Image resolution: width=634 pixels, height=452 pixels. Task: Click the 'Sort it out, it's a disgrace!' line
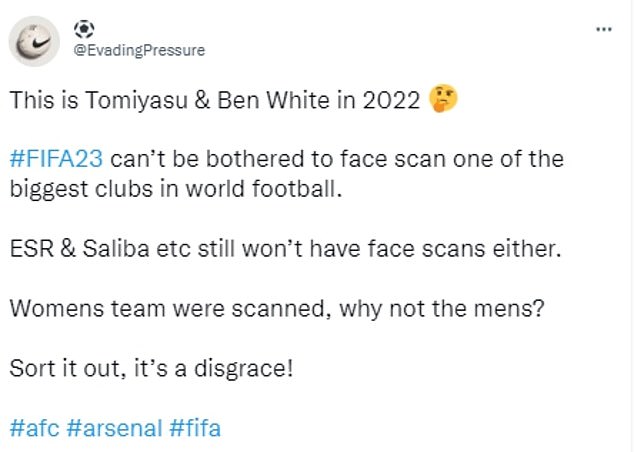click(151, 369)
